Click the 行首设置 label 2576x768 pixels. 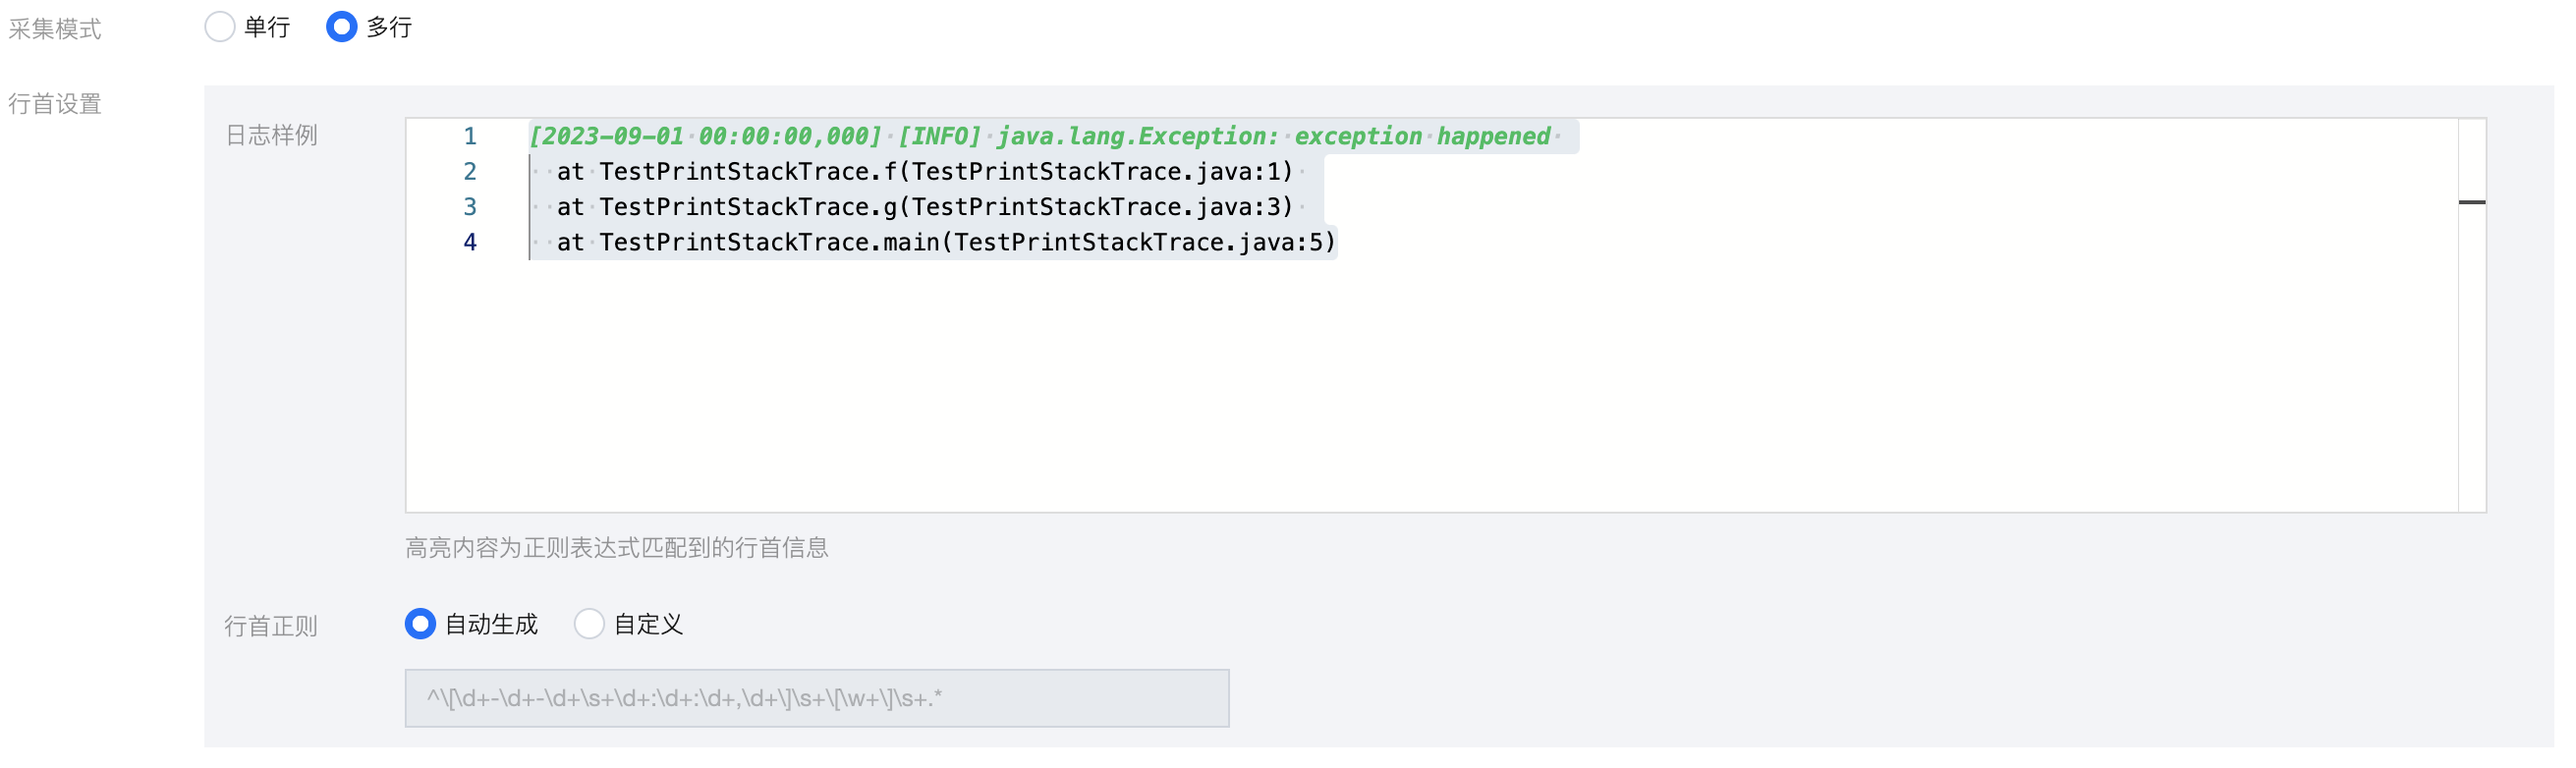(x=55, y=104)
